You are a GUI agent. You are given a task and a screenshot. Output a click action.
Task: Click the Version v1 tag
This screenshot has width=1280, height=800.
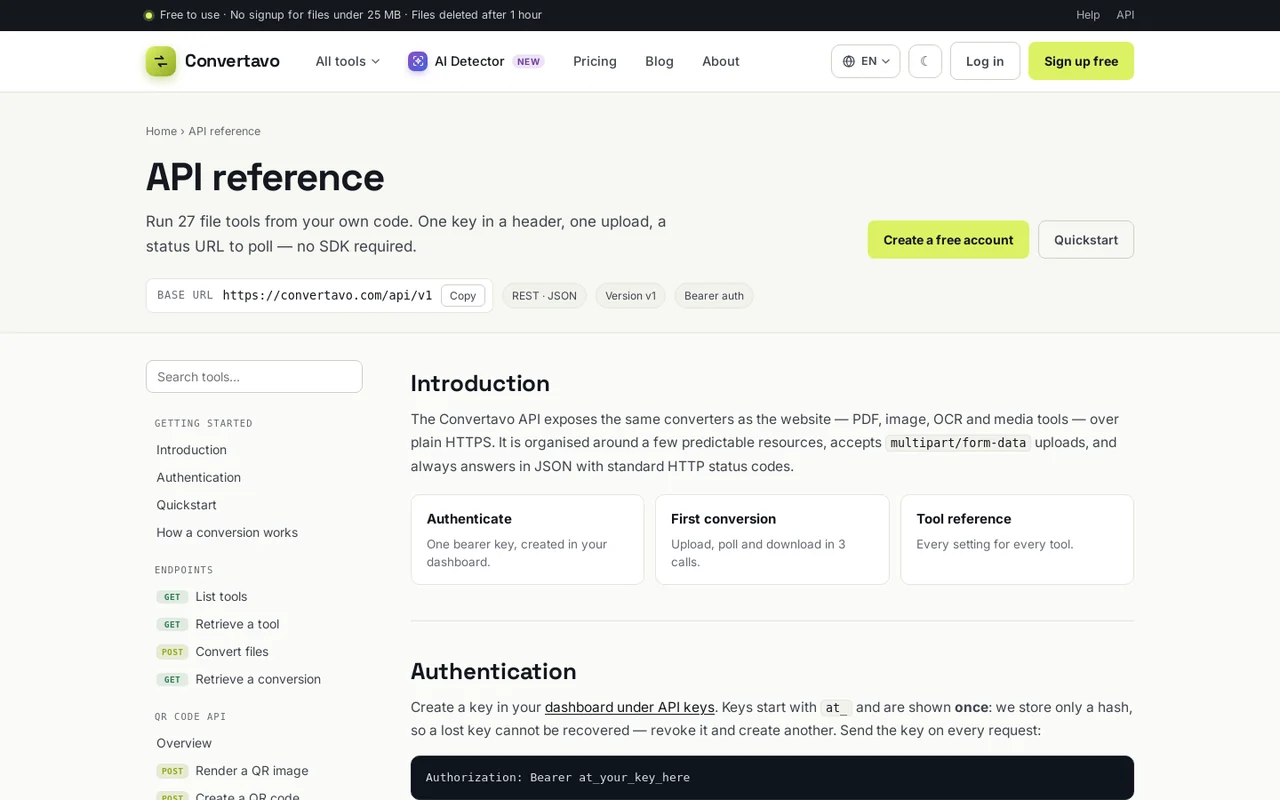pos(630,296)
